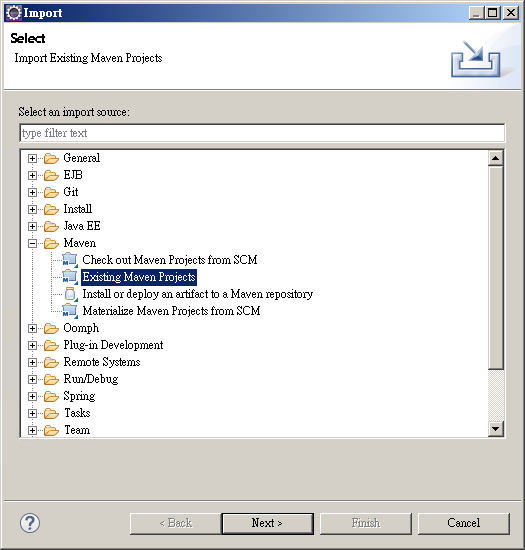Expand the Install category
This screenshot has width=525, height=550.
coord(32,209)
